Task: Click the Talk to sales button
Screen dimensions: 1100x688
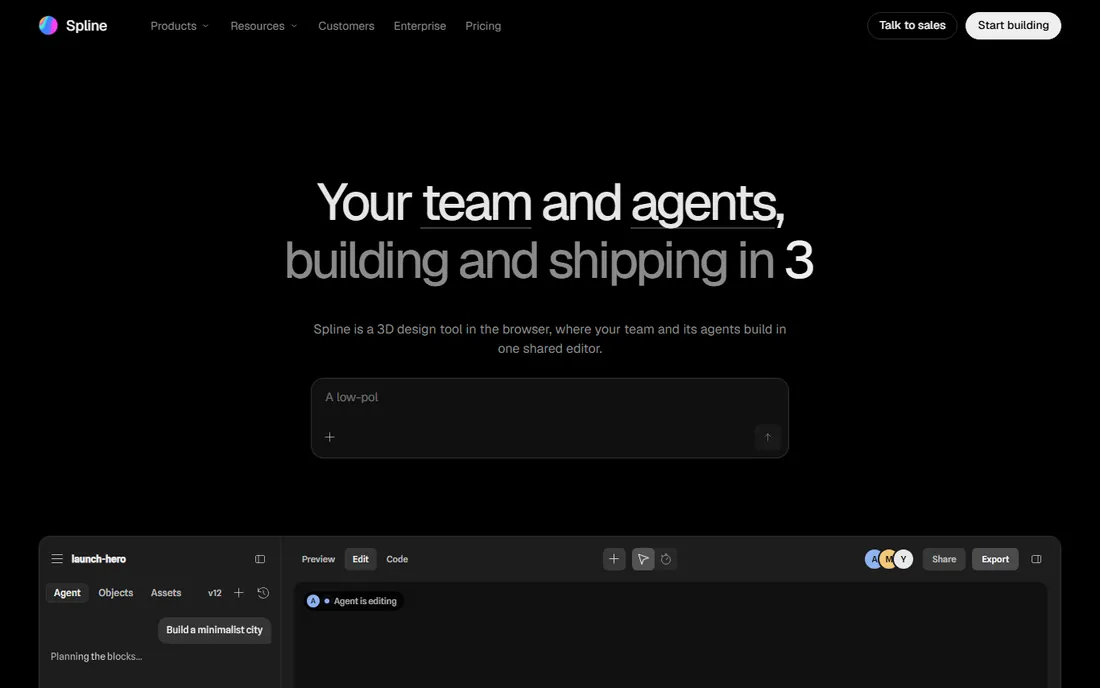Action: 912,25
